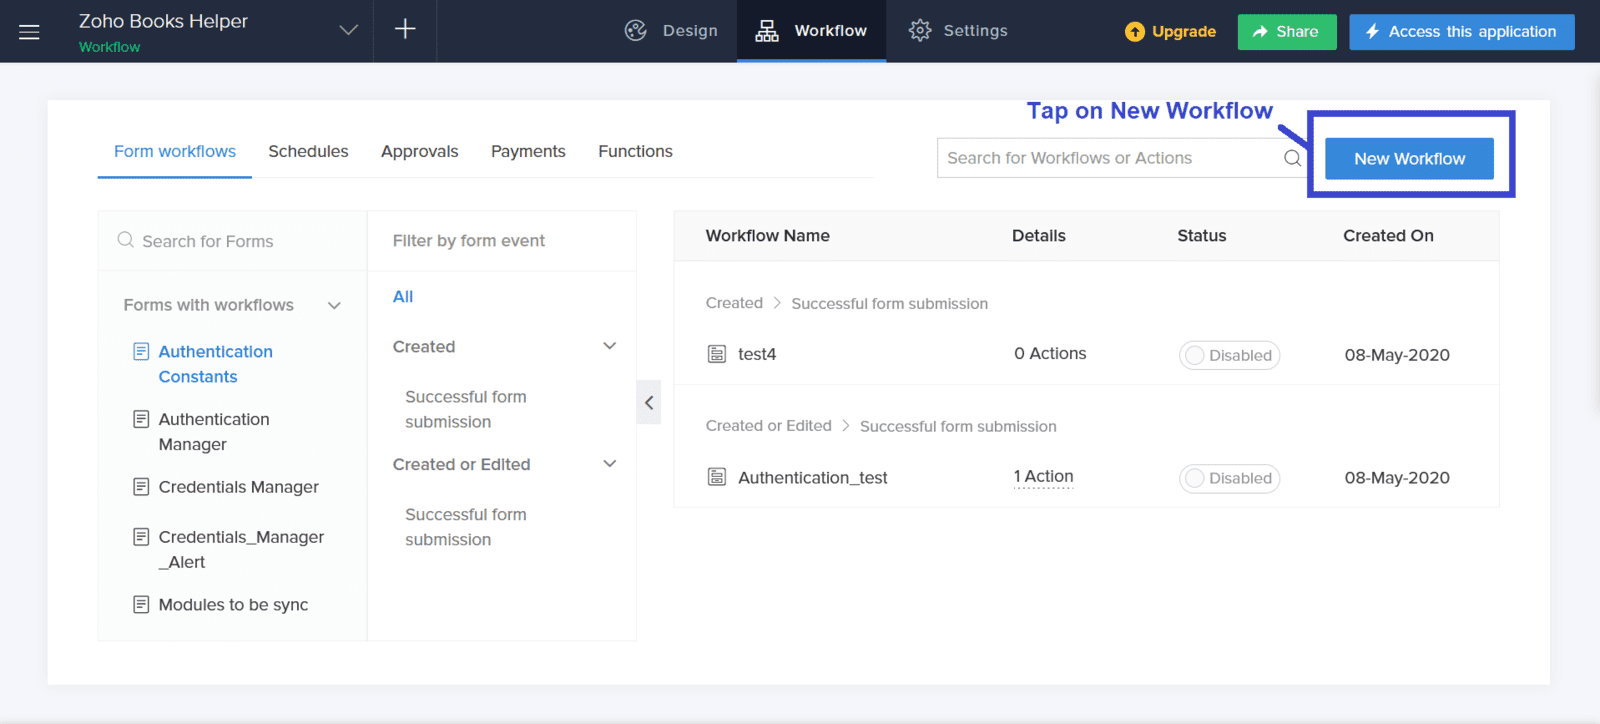The height and width of the screenshot is (724, 1600).
Task: Click the Workflow diagram icon
Action: coord(767,31)
